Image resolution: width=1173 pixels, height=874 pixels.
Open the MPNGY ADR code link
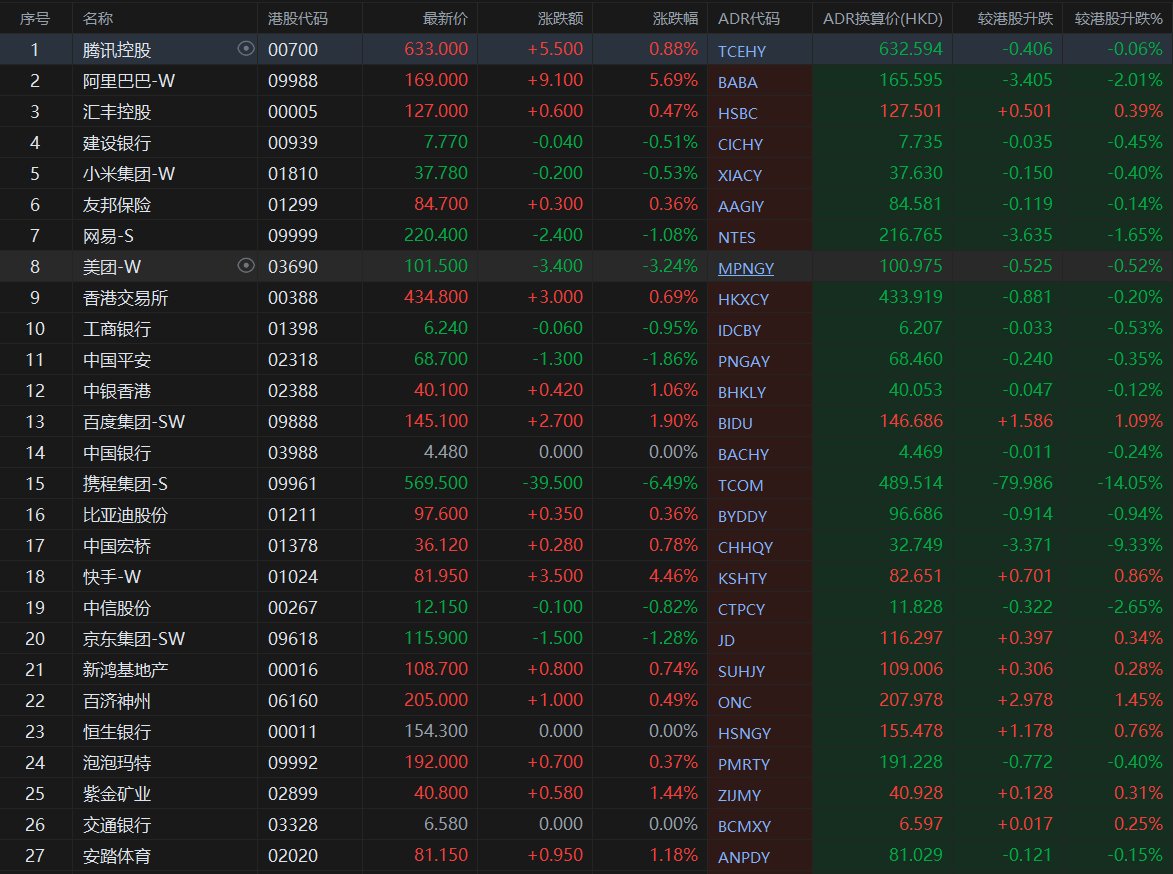(x=745, y=268)
